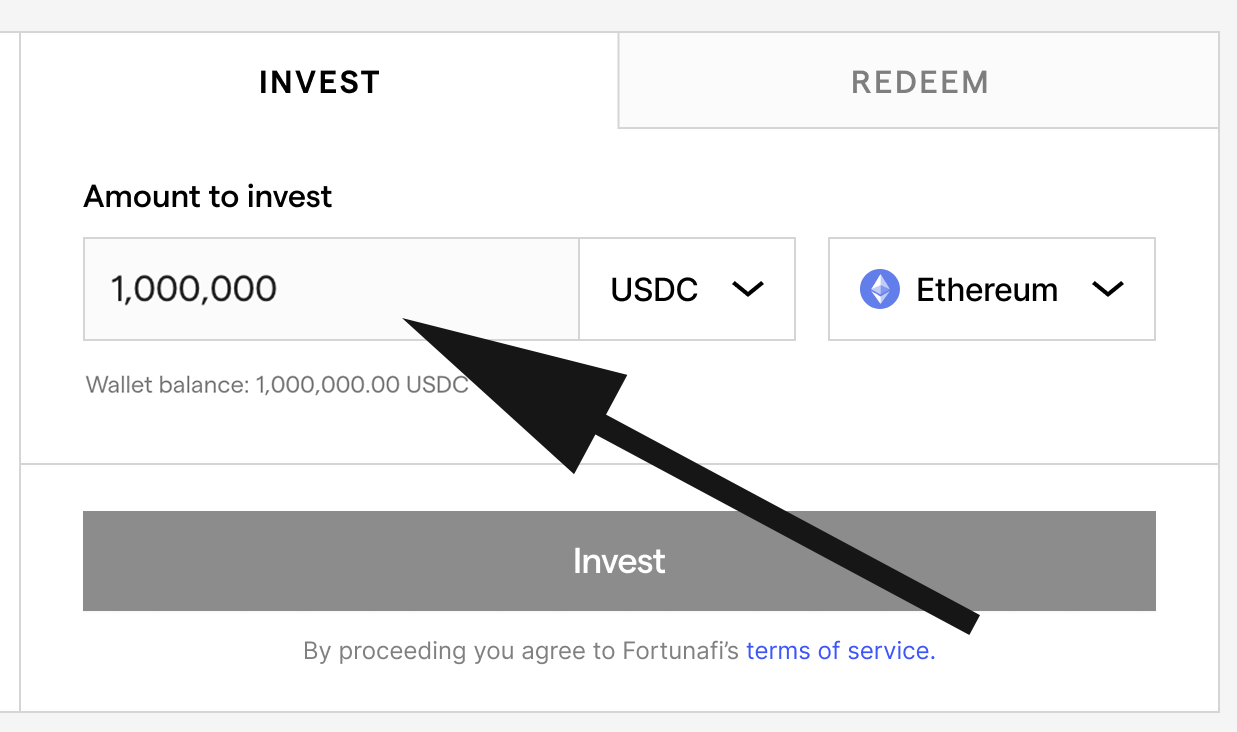Open the REDEEM tab

tap(919, 82)
